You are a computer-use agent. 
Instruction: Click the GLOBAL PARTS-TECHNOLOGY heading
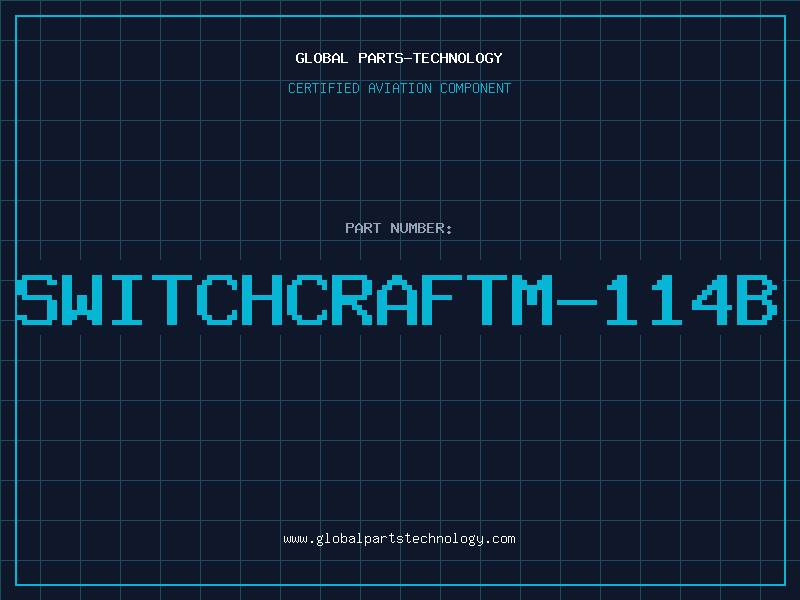[x=399, y=58]
